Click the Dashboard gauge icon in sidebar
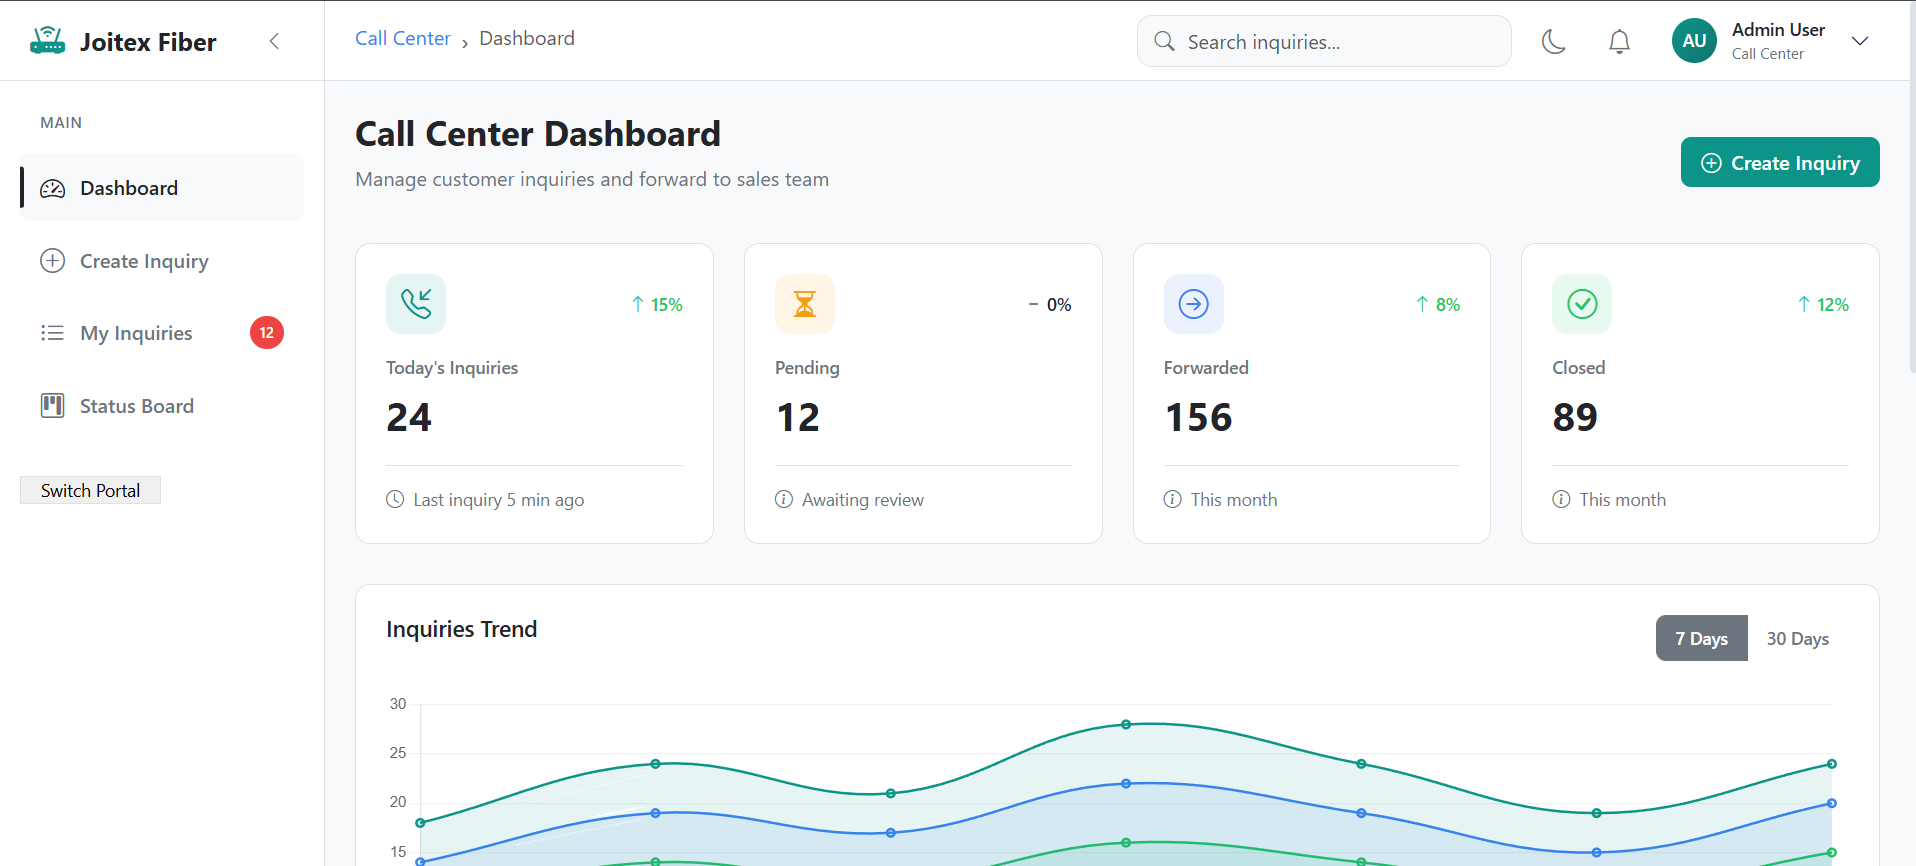The width and height of the screenshot is (1916, 866). pyautogui.click(x=52, y=188)
